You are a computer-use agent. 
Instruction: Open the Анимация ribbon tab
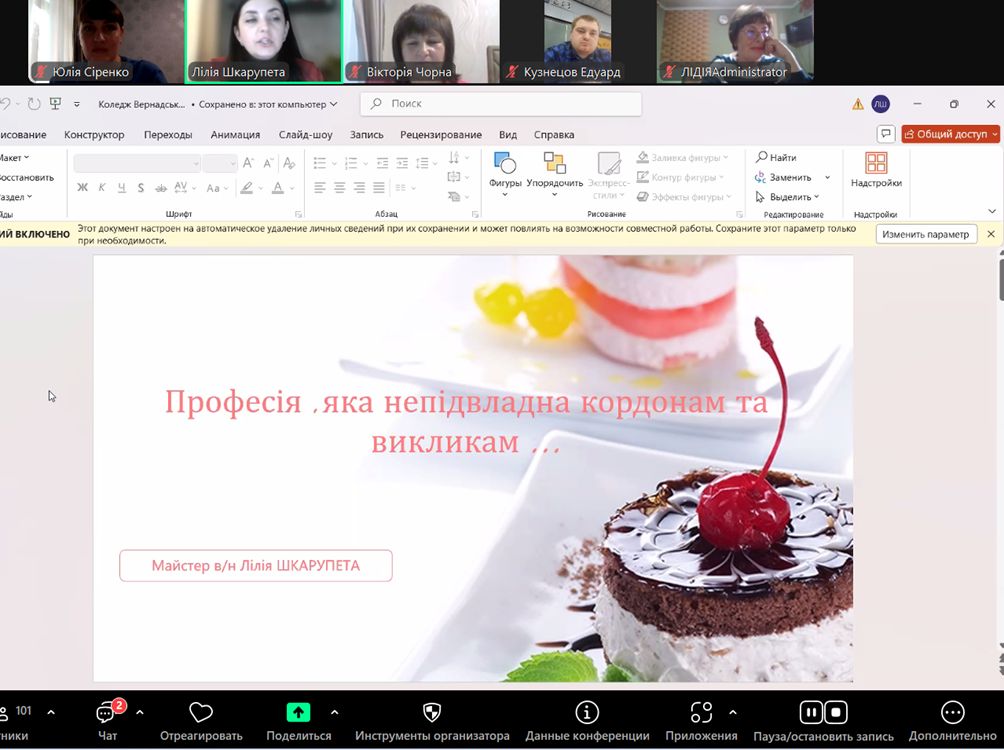point(235,134)
